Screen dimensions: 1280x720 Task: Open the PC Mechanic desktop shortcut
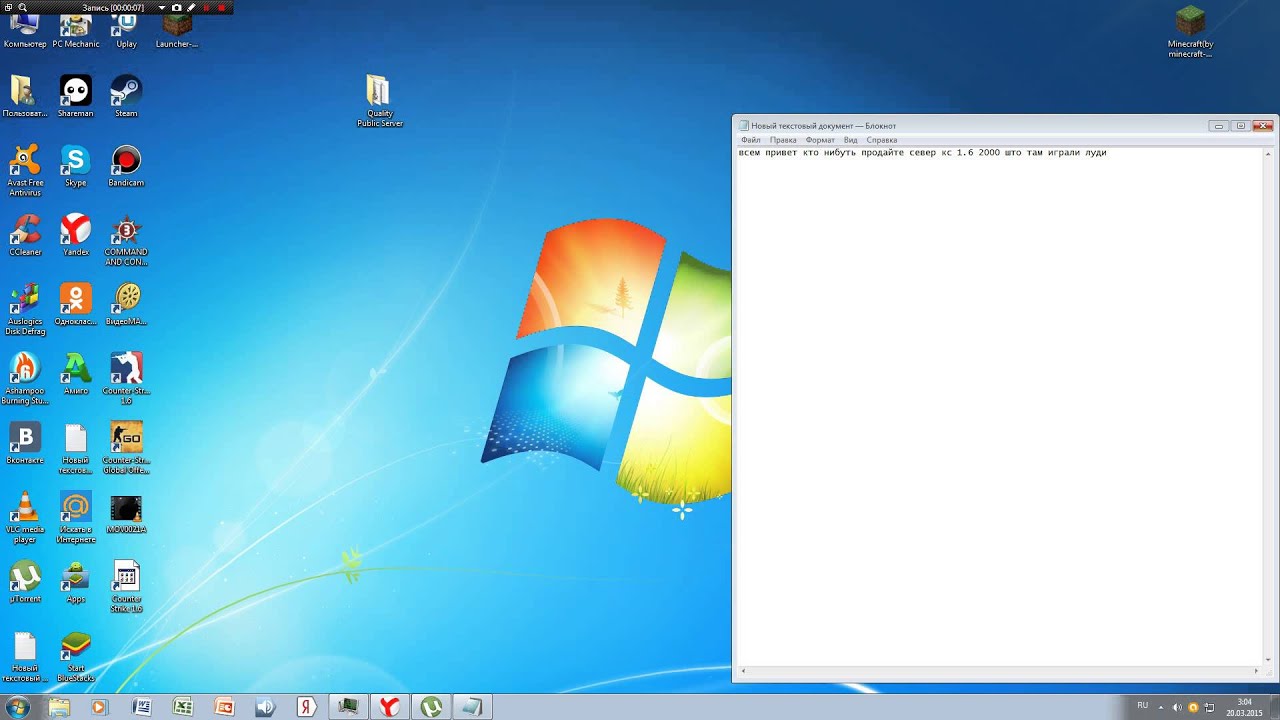pyautogui.click(x=76, y=28)
